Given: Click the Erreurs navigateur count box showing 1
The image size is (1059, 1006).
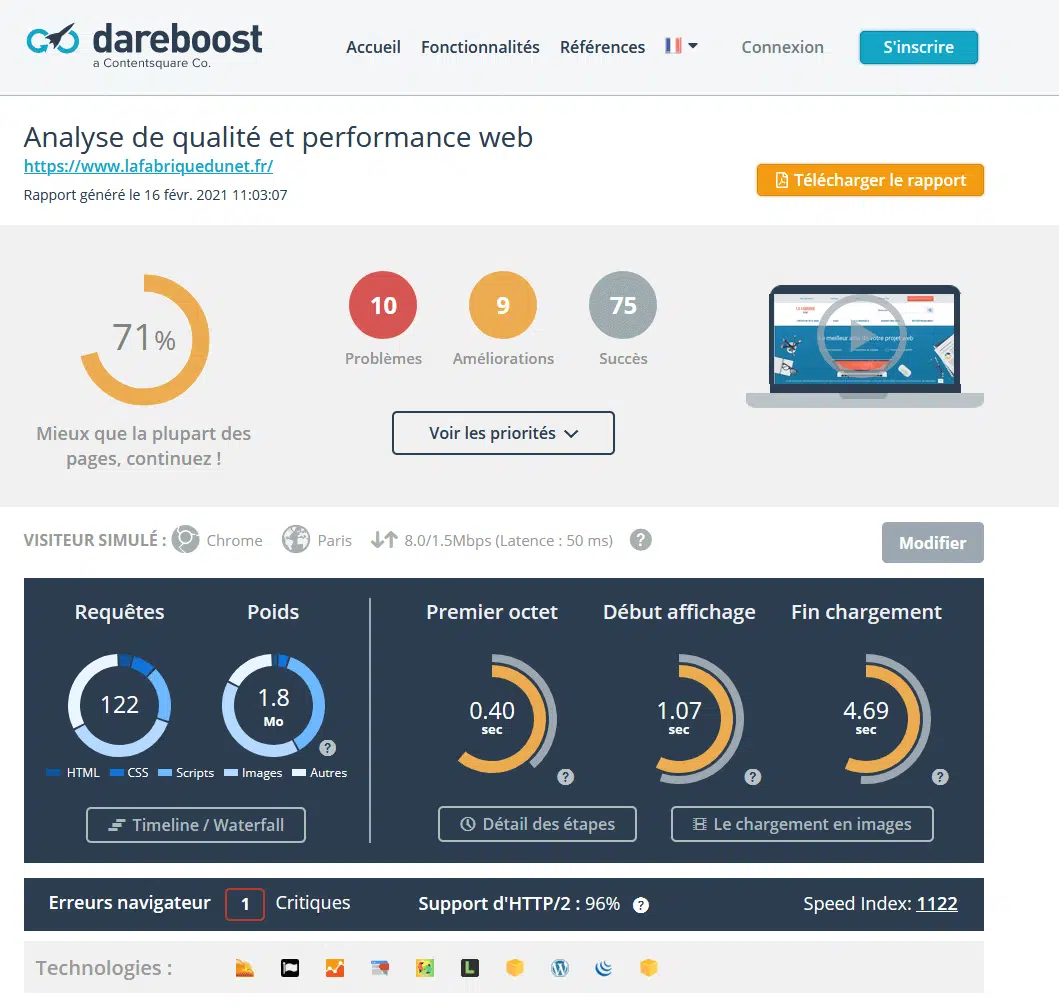Looking at the screenshot, I should click(x=244, y=904).
